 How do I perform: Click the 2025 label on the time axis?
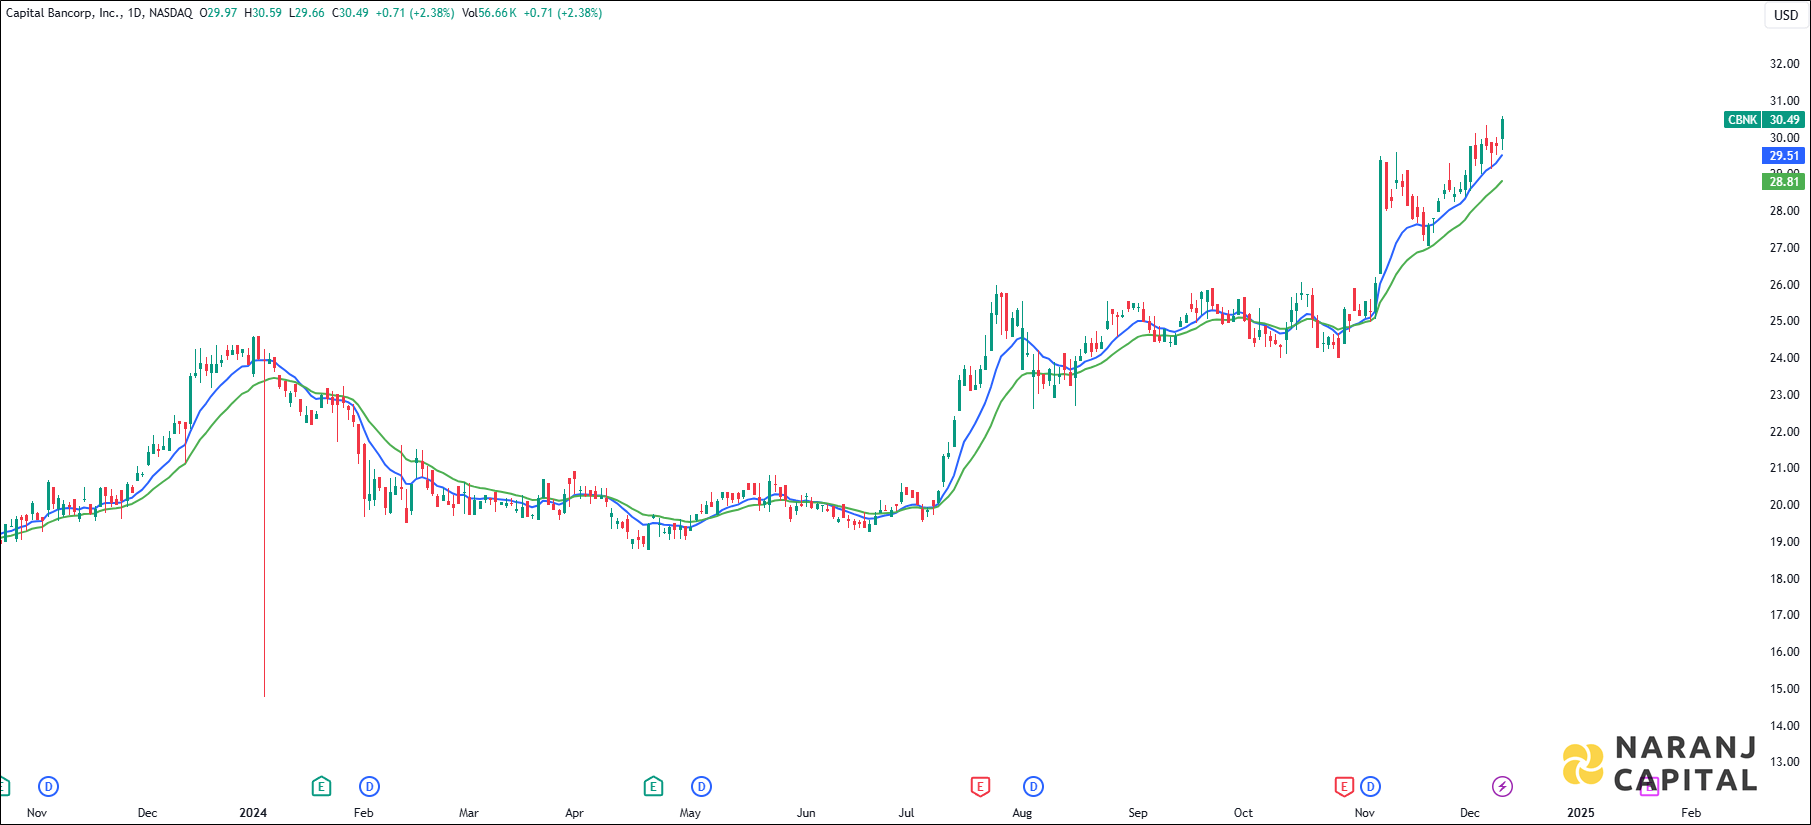[1581, 813]
